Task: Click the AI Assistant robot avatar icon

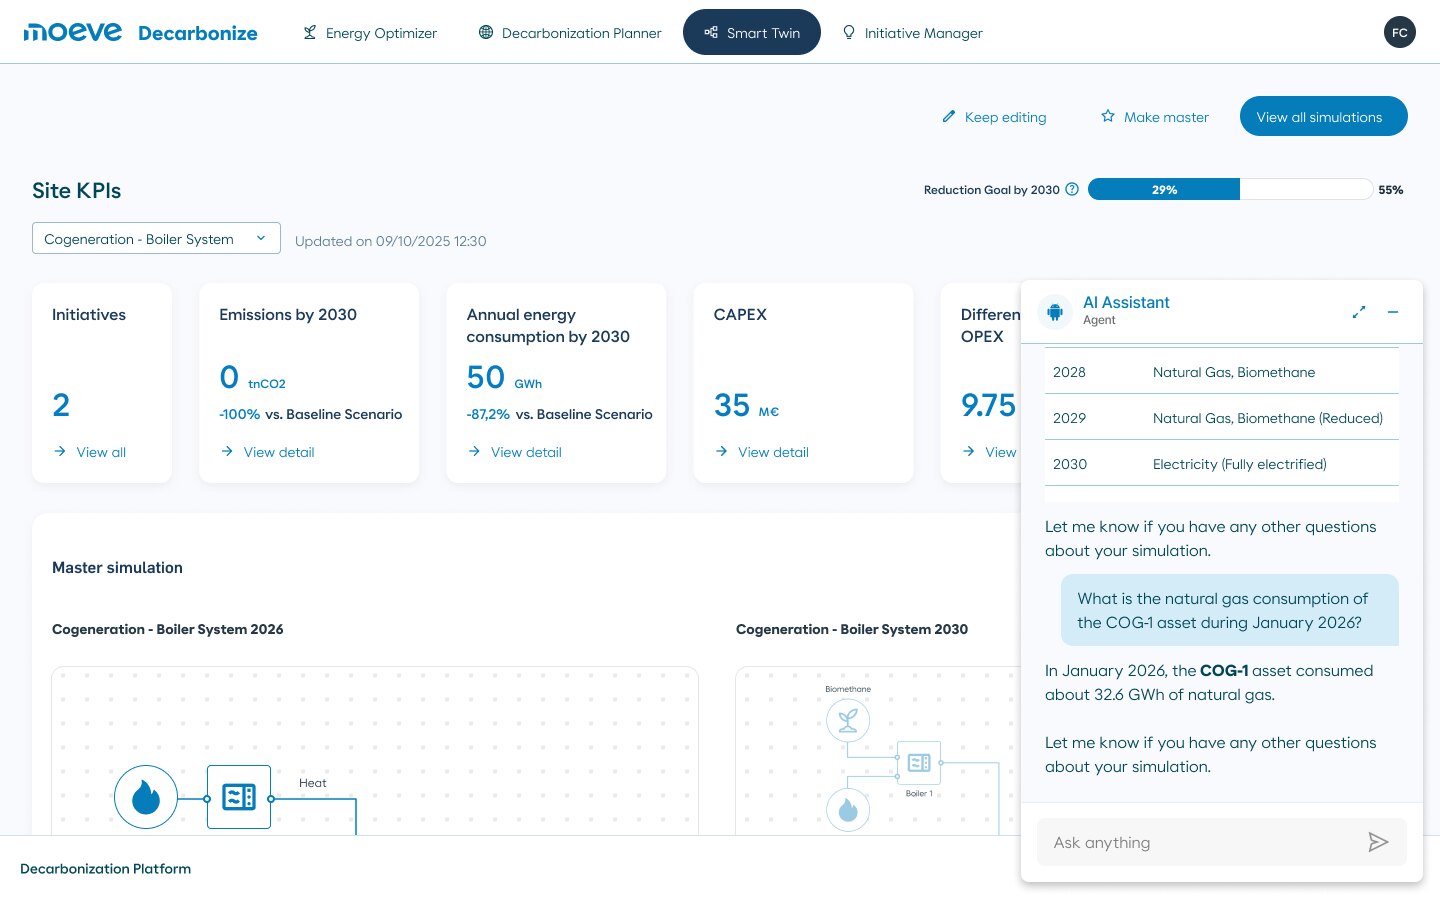Action: (1055, 311)
